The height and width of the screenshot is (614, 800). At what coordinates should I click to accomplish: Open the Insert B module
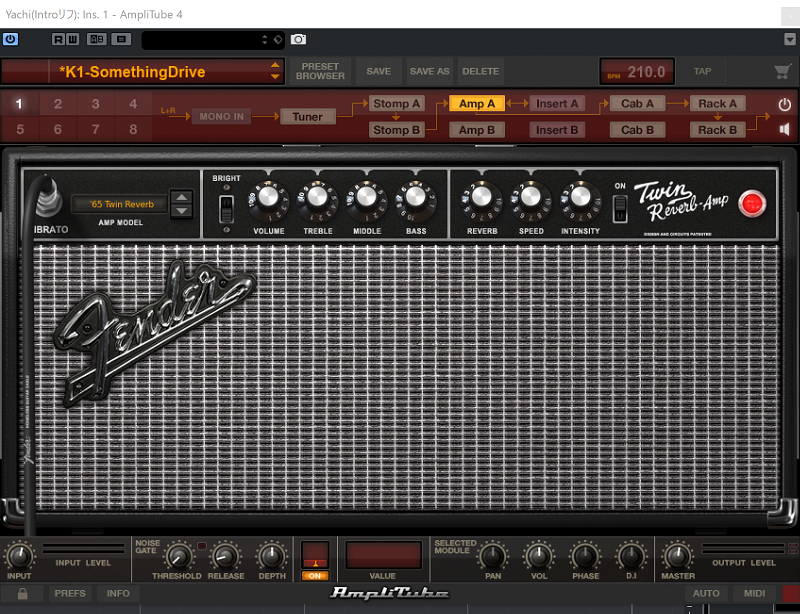[x=557, y=130]
